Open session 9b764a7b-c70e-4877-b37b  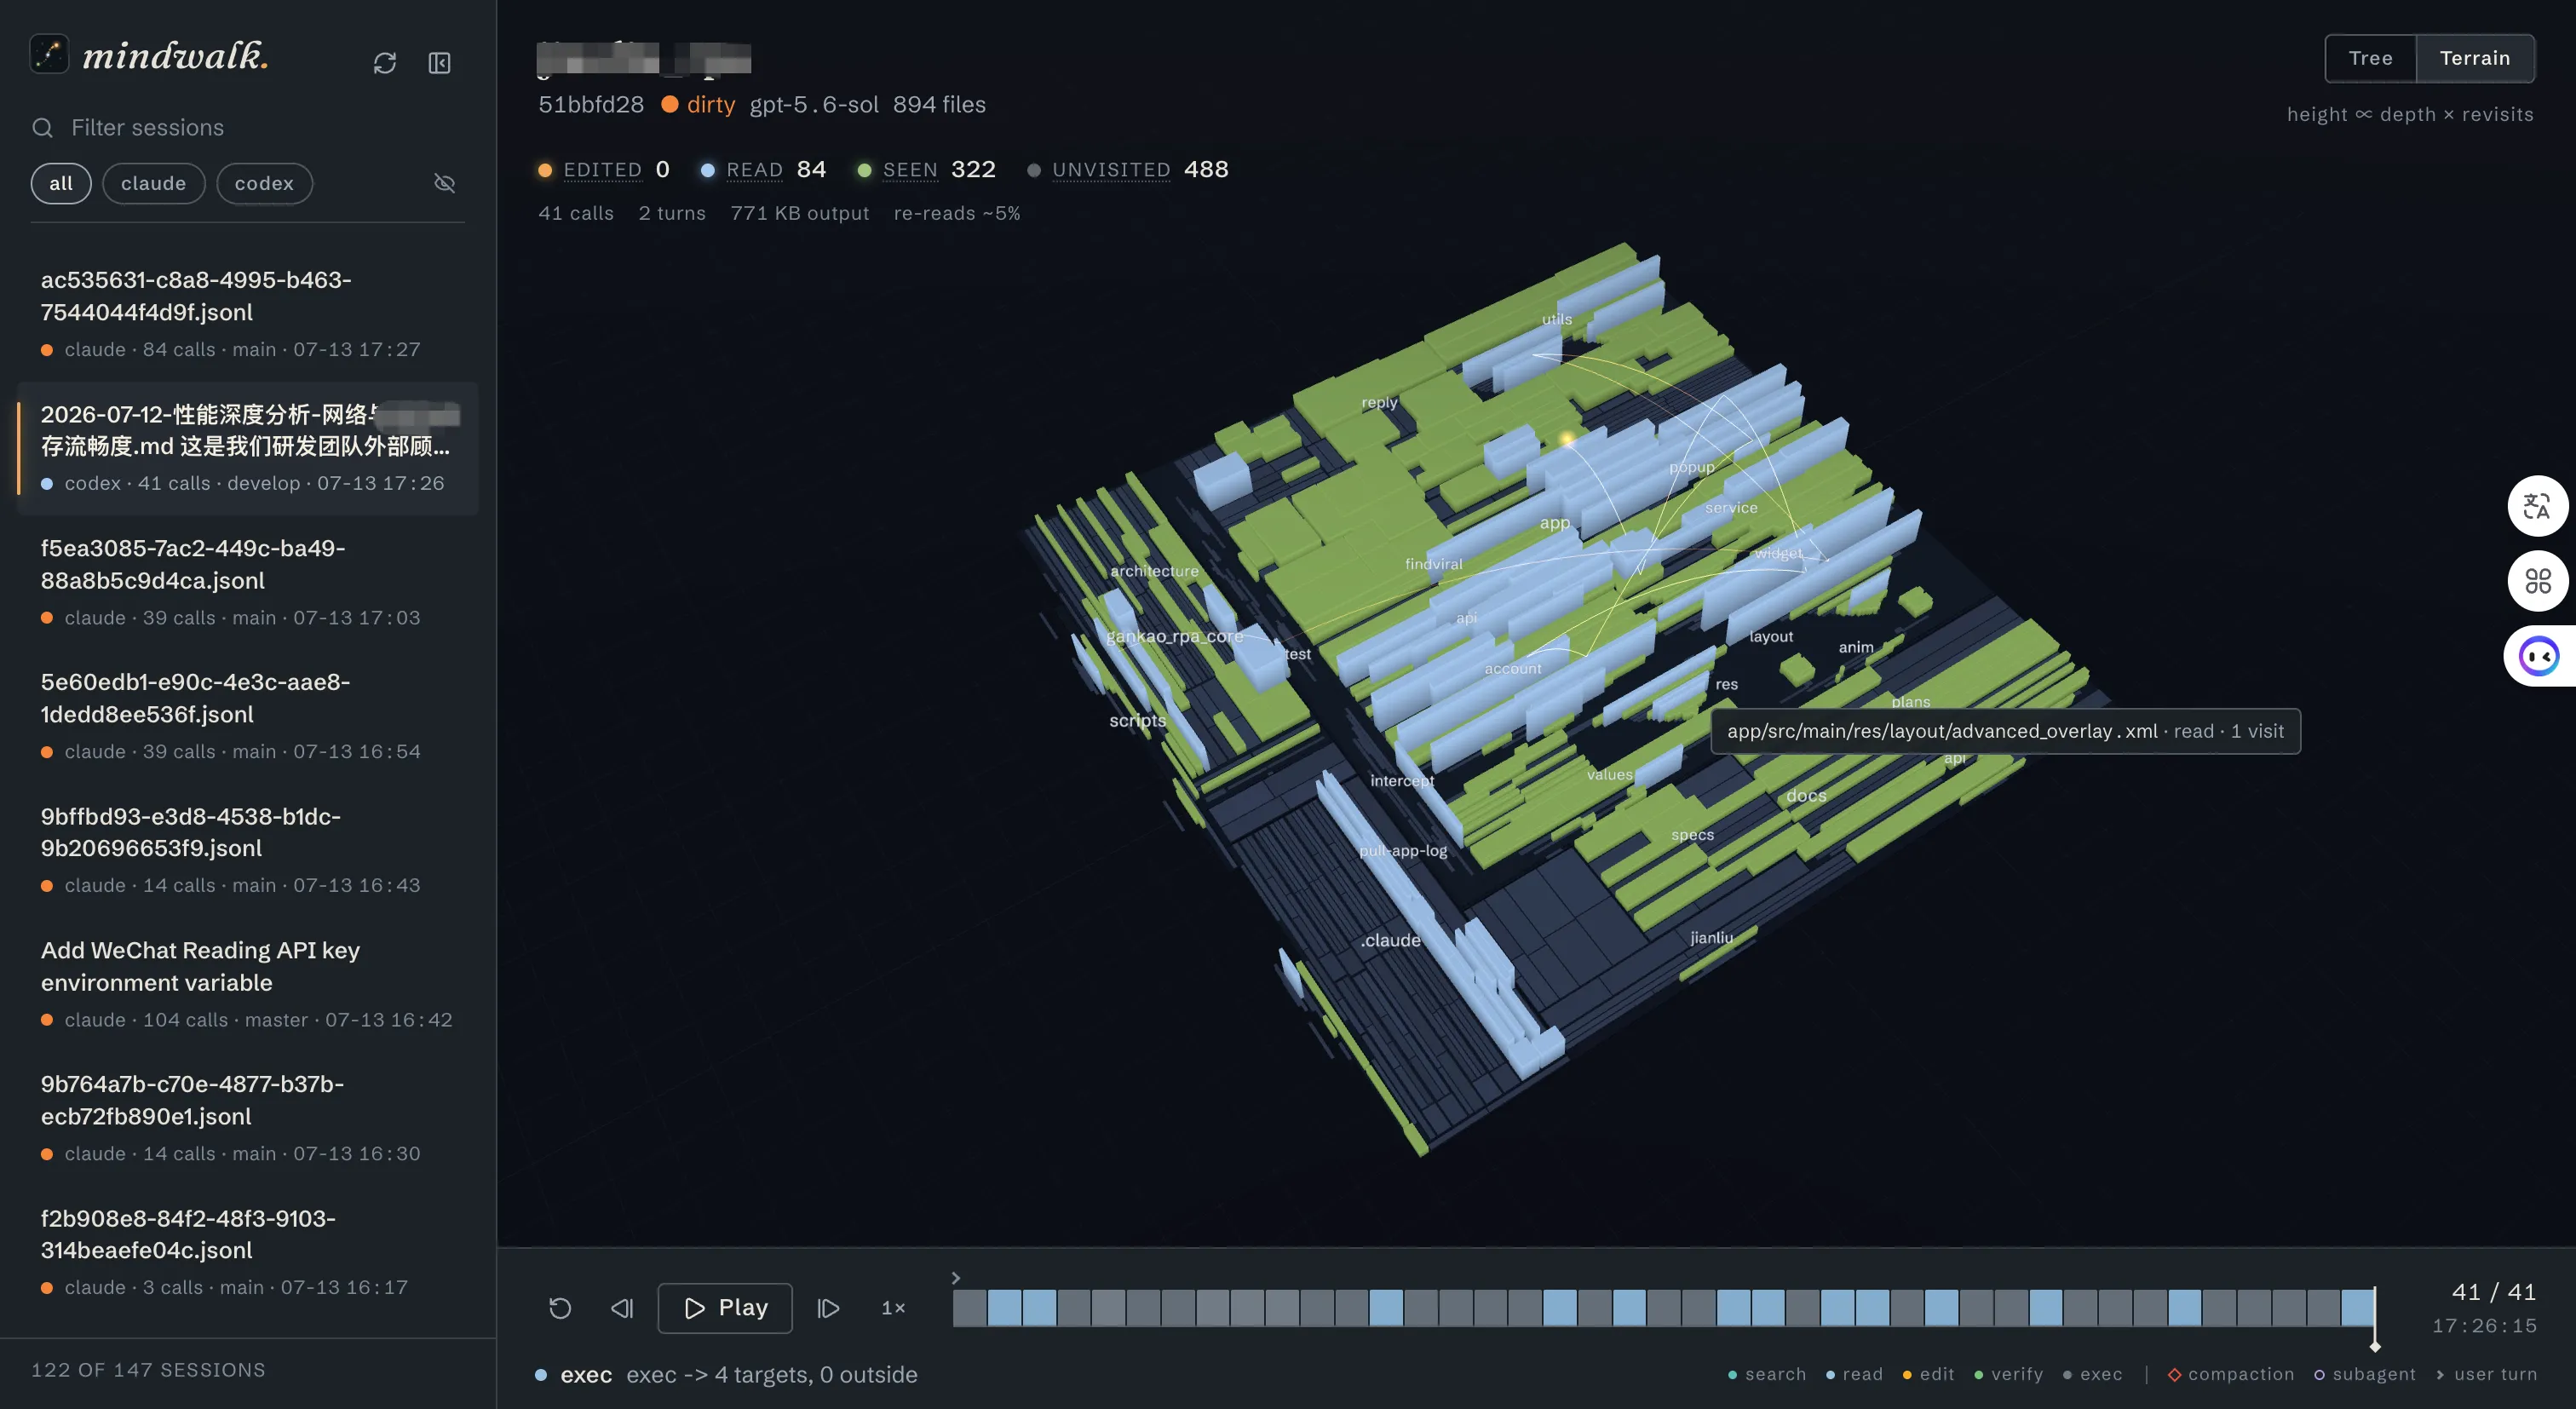248,1118
